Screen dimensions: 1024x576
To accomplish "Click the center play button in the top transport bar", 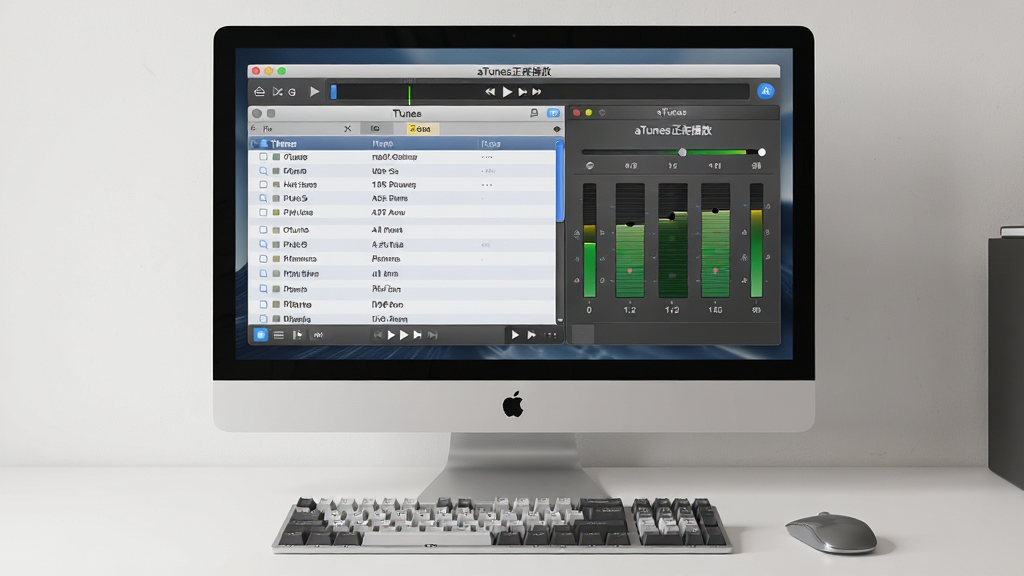I will (x=507, y=92).
